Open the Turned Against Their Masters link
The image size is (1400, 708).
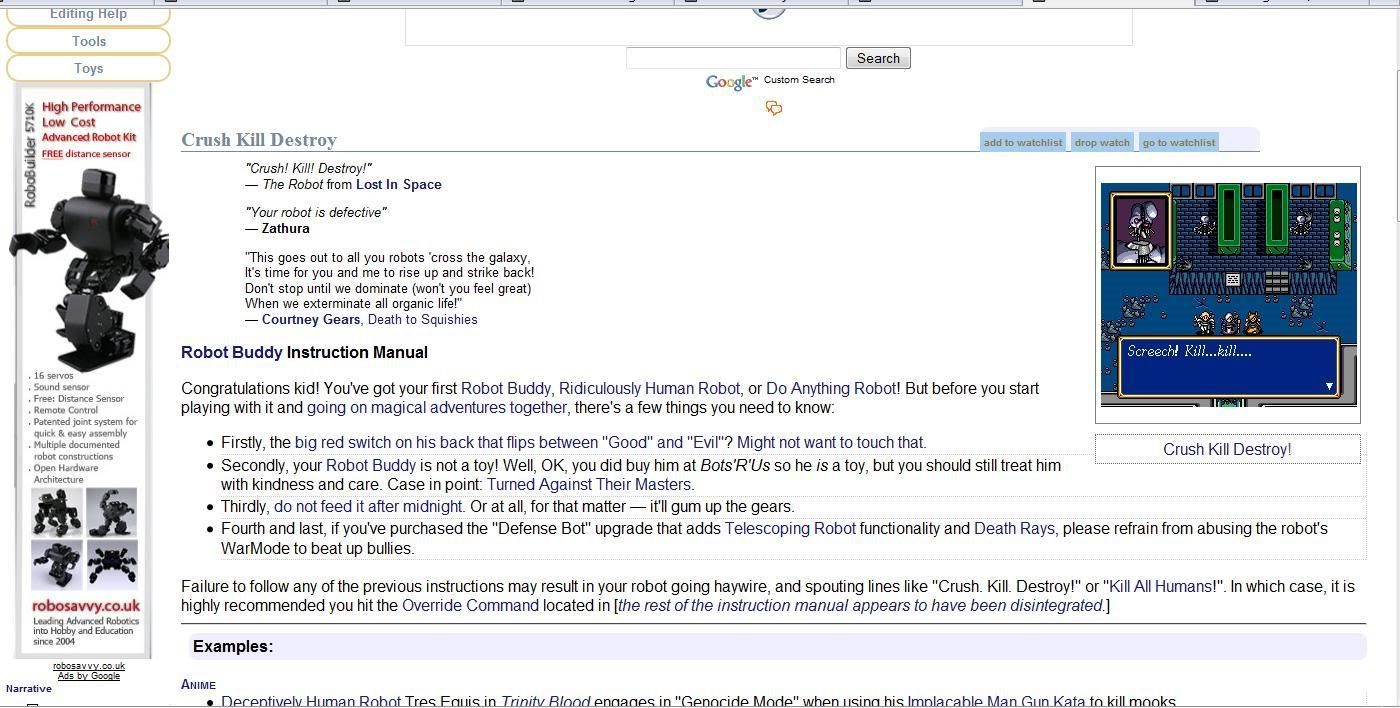coord(588,484)
